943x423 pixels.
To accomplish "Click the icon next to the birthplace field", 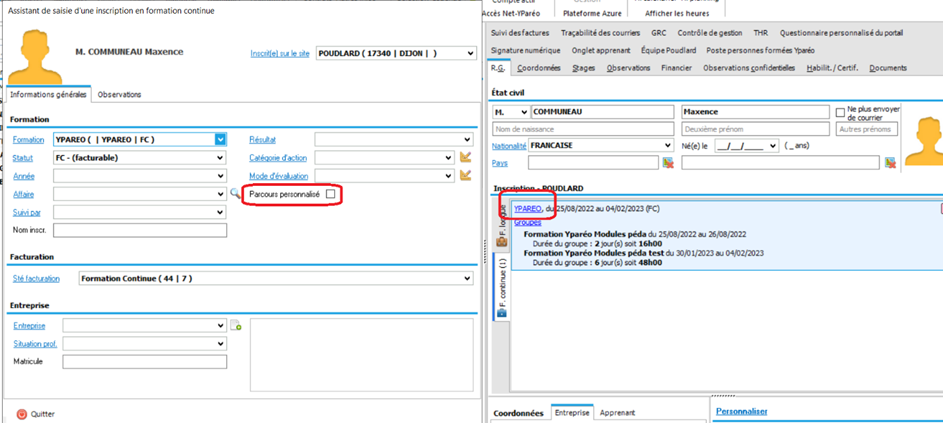I will pos(890,163).
